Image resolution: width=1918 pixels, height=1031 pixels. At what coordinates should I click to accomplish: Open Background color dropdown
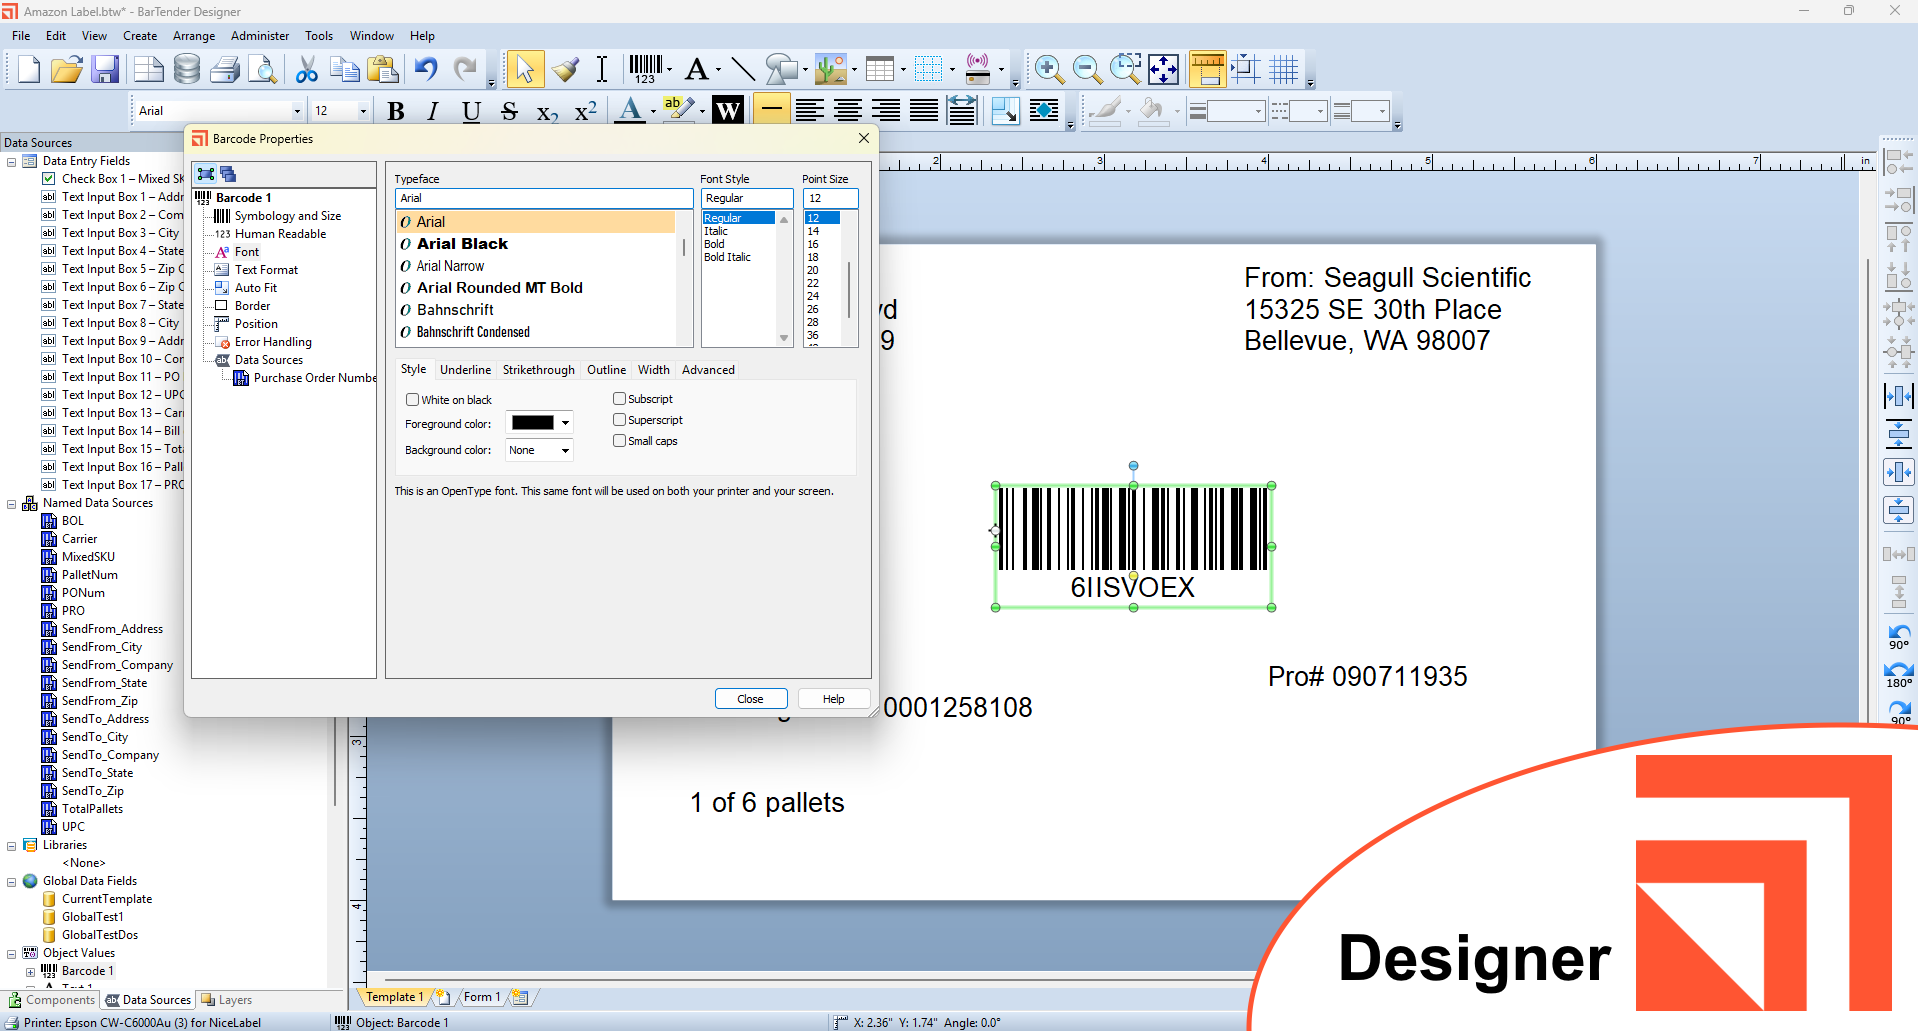point(565,451)
